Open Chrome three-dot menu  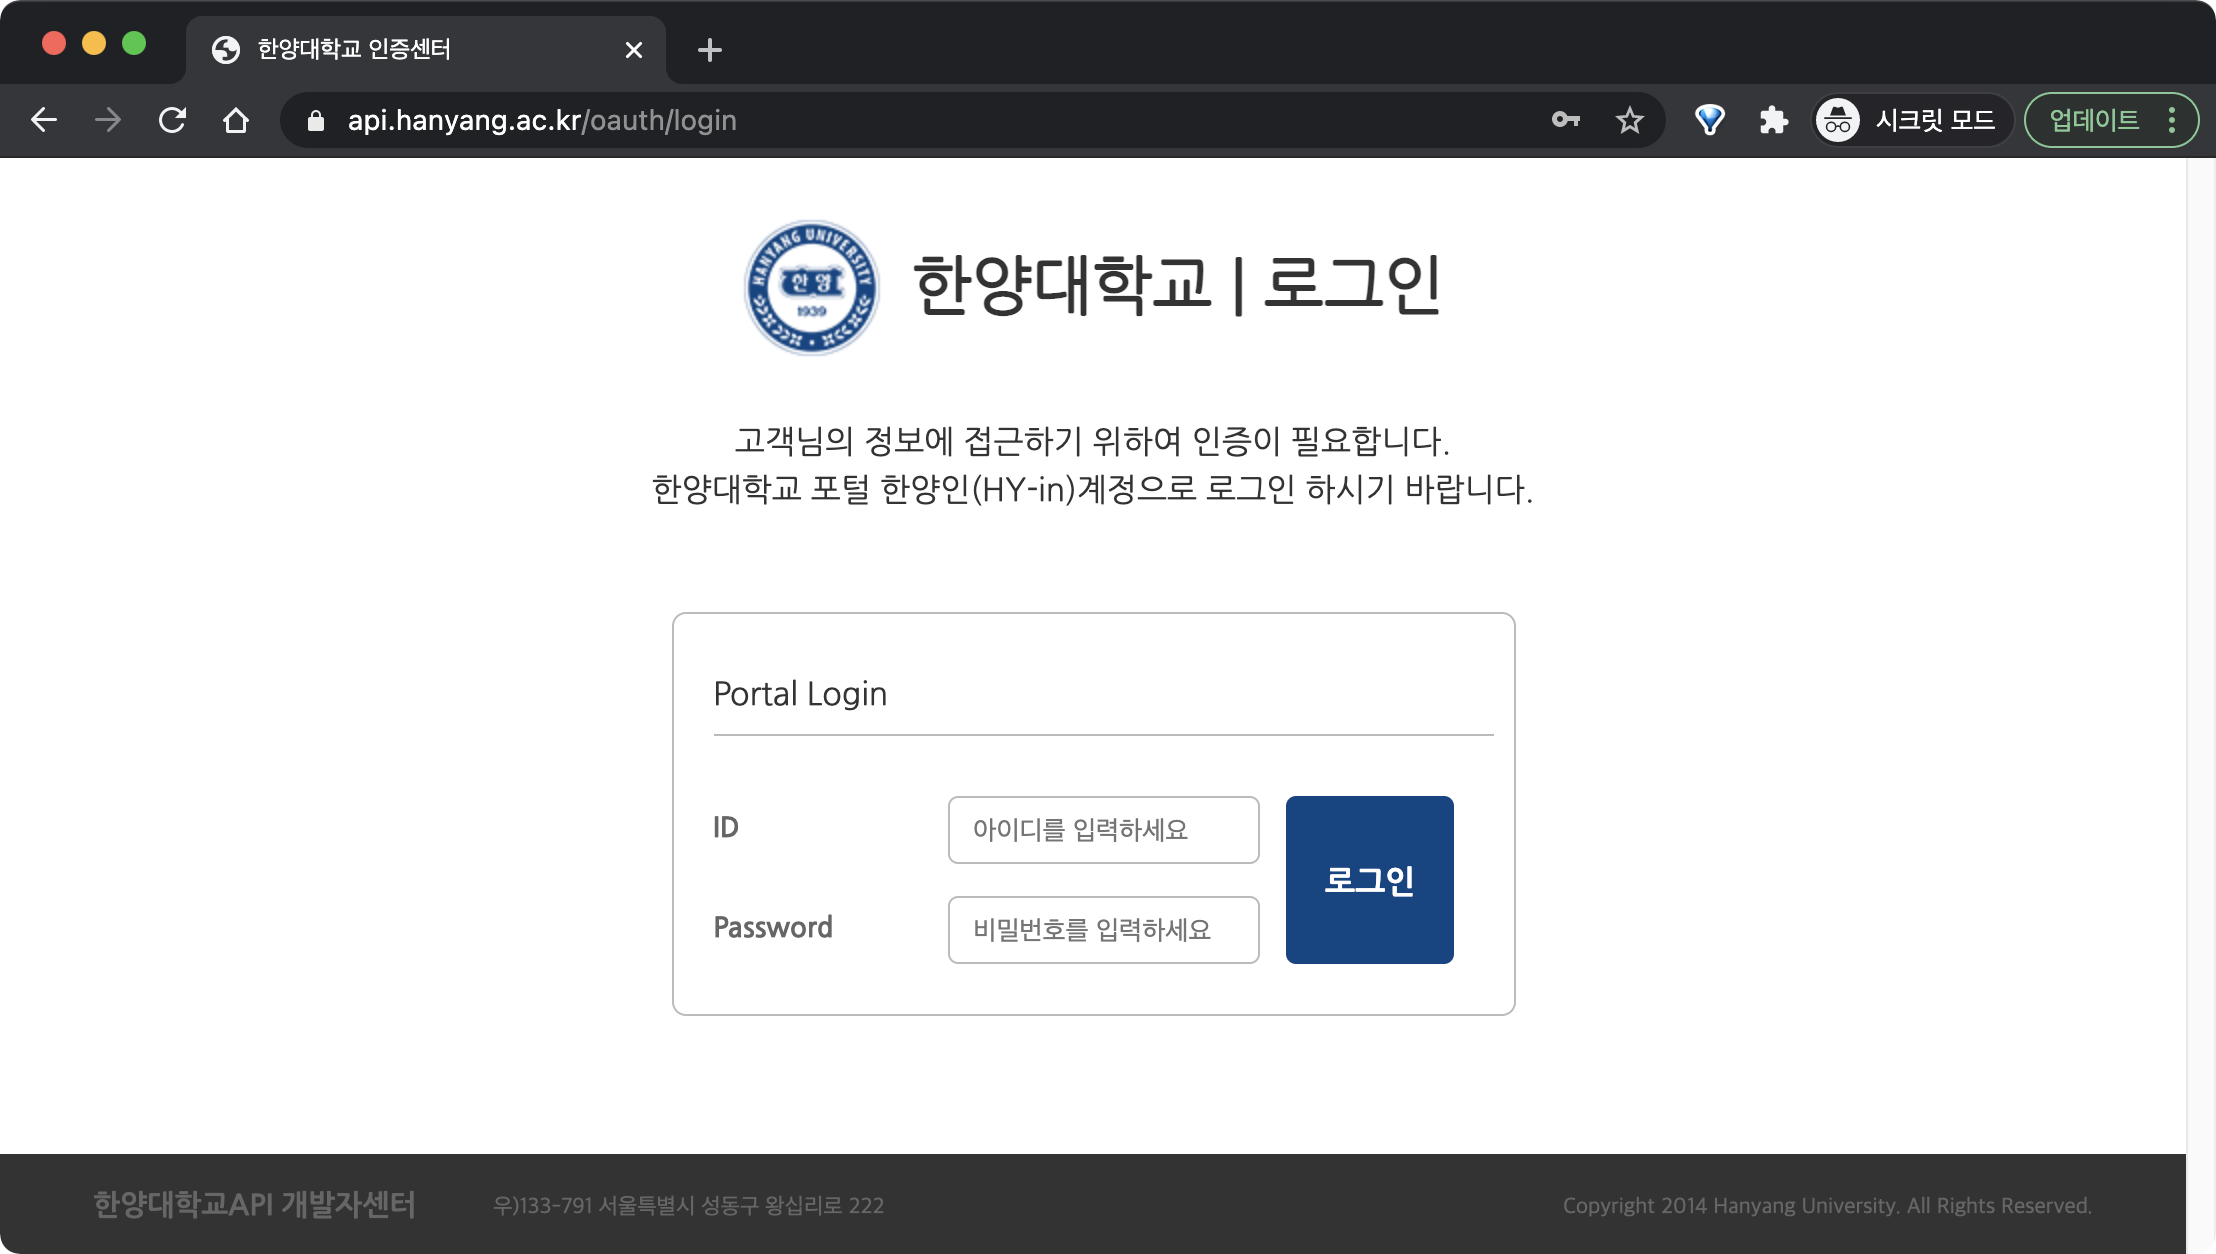pyautogui.click(x=2172, y=120)
